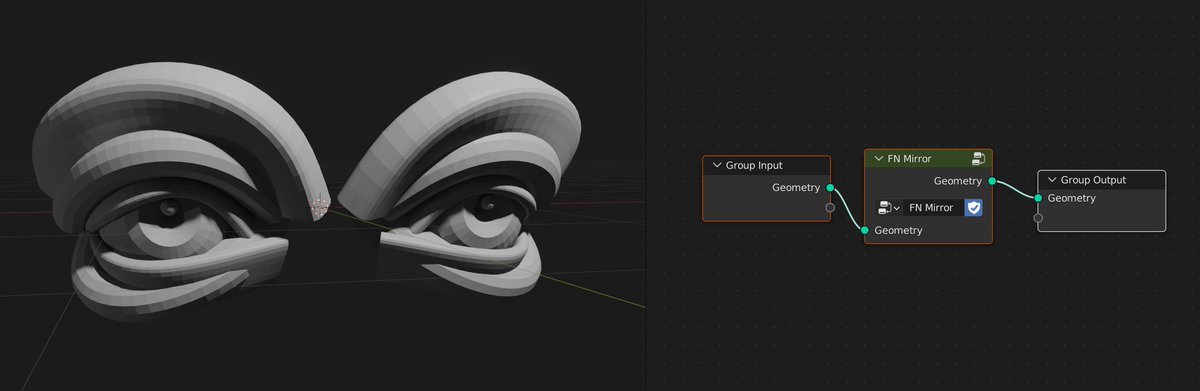Collapse the Group Input node
Image resolution: width=1200 pixels, height=391 pixels.
[716, 165]
